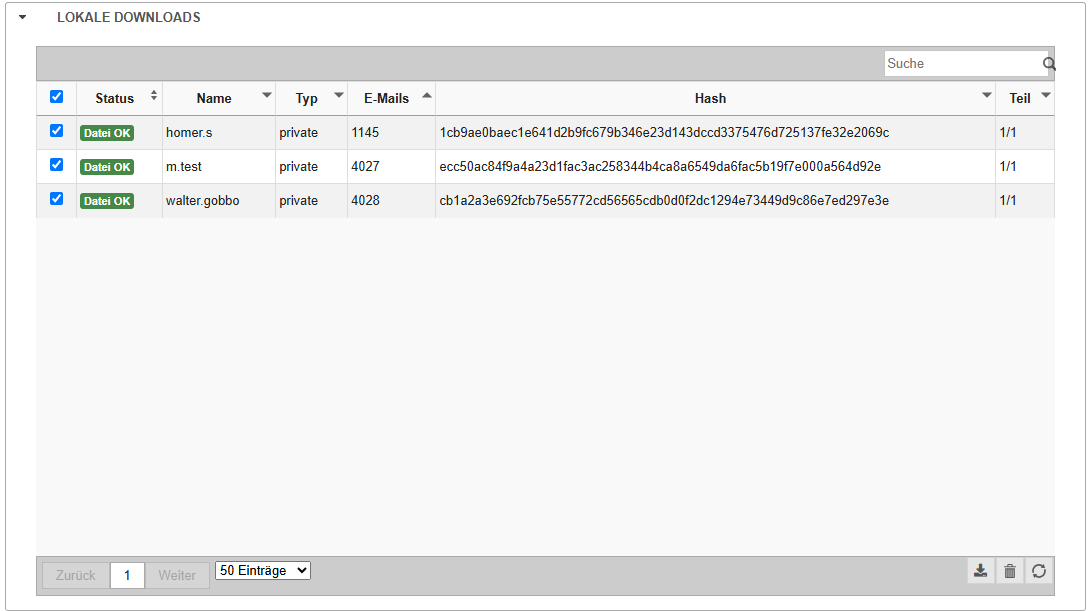Viewport: 1089px width, 611px height.
Task: Click into the Suche search field
Action: click(x=962, y=64)
